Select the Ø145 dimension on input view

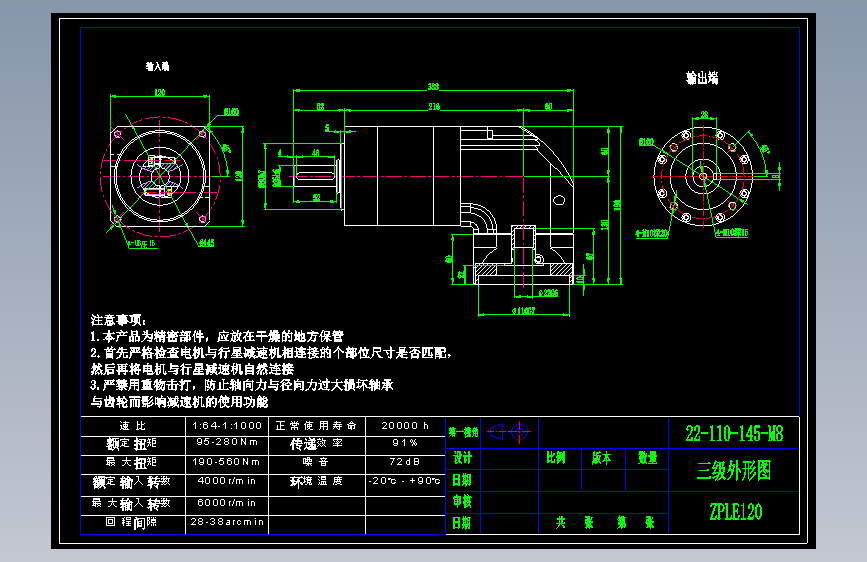[x=207, y=243]
